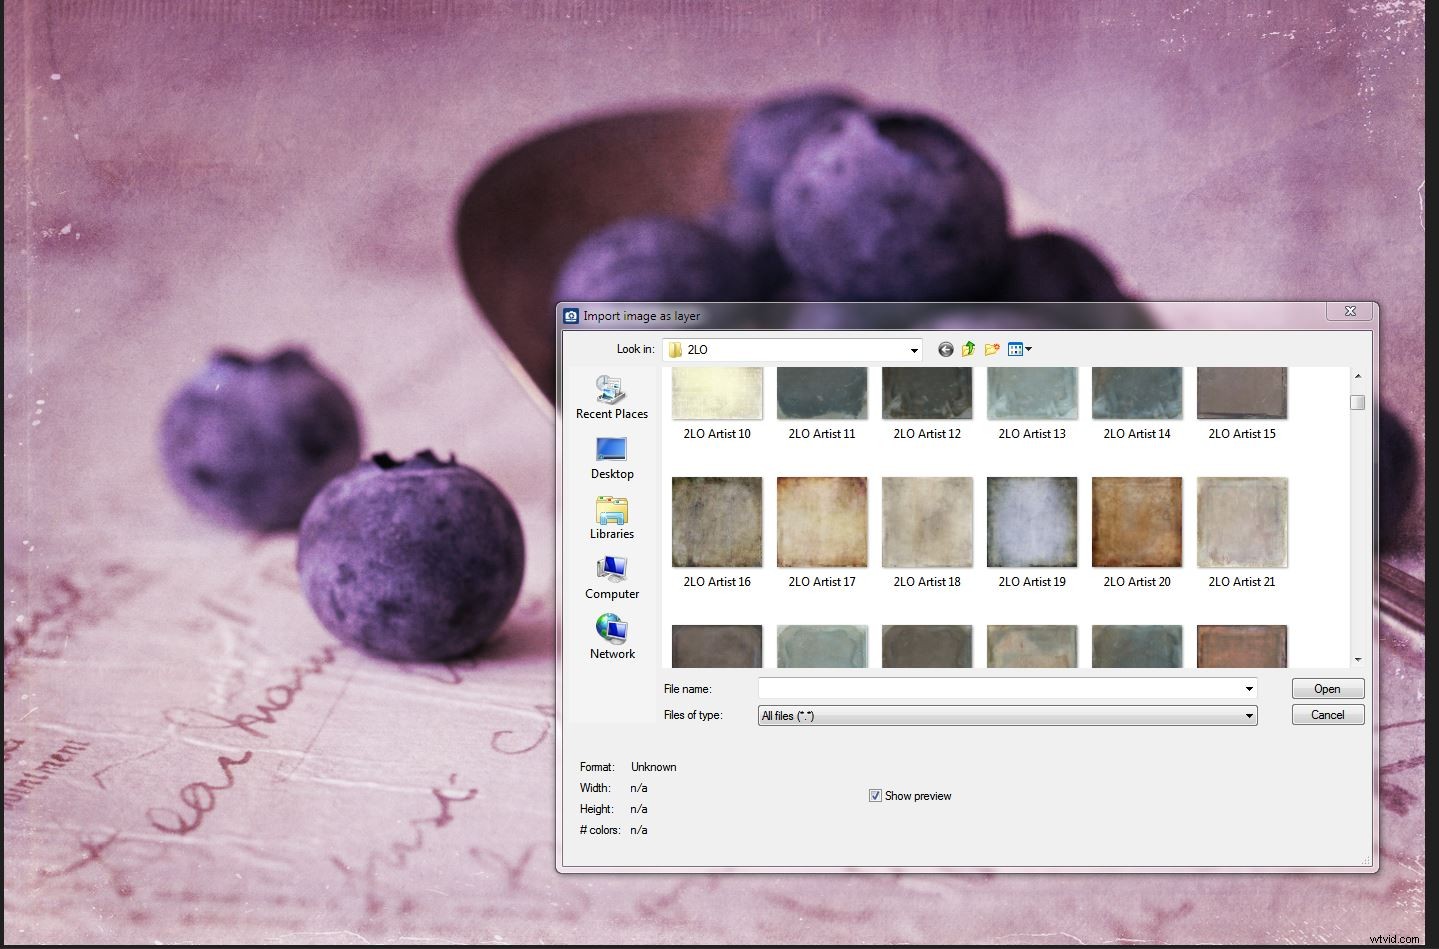1439x949 pixels.
Task: Open the Files of type dropdown
Action: 1247,715
